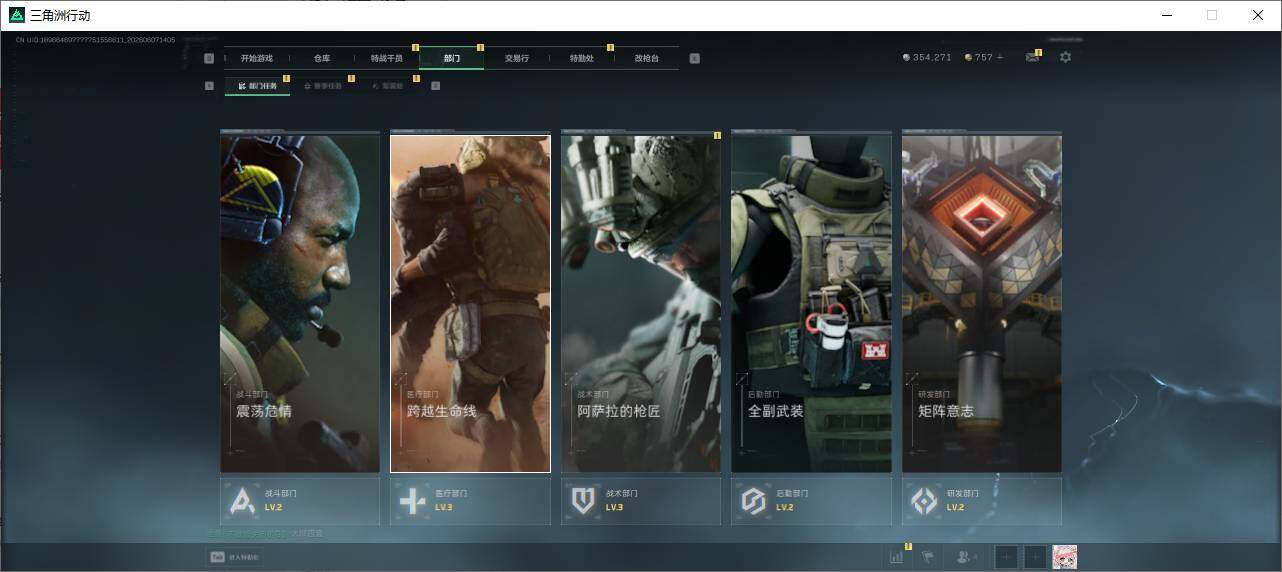Select the middle sub-tab beside 部门任务
This screenshot has width=1282, height=572.
[323, 86]
